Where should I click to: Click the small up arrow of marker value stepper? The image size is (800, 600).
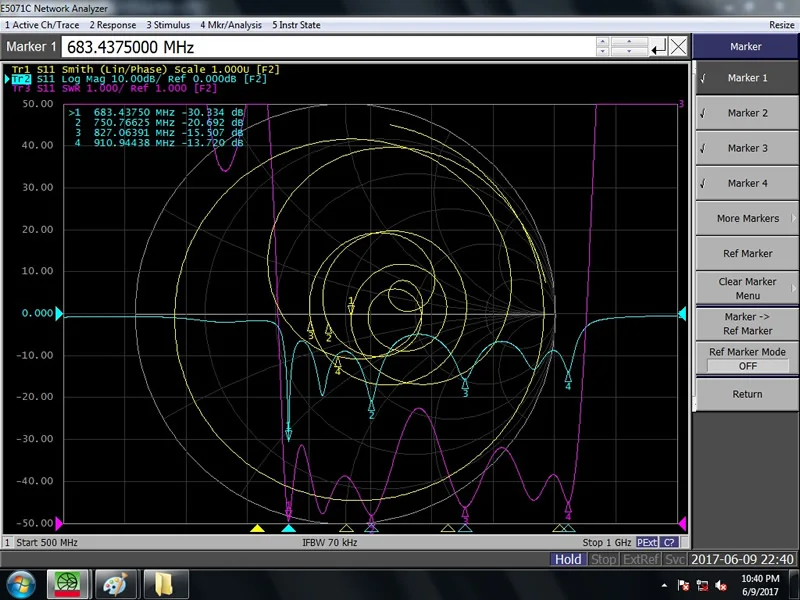(x=602, y=42)
